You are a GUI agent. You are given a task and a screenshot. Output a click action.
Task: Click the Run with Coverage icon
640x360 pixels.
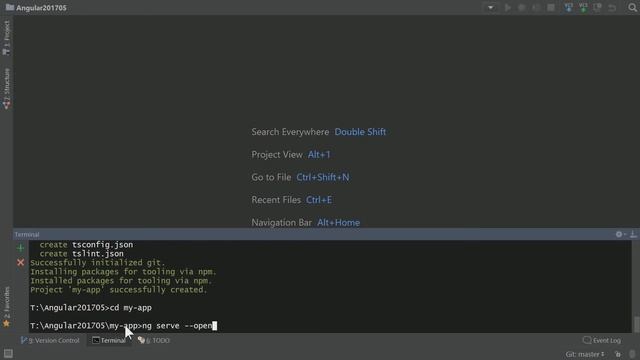pyautogui.click(x=536, y=7)
